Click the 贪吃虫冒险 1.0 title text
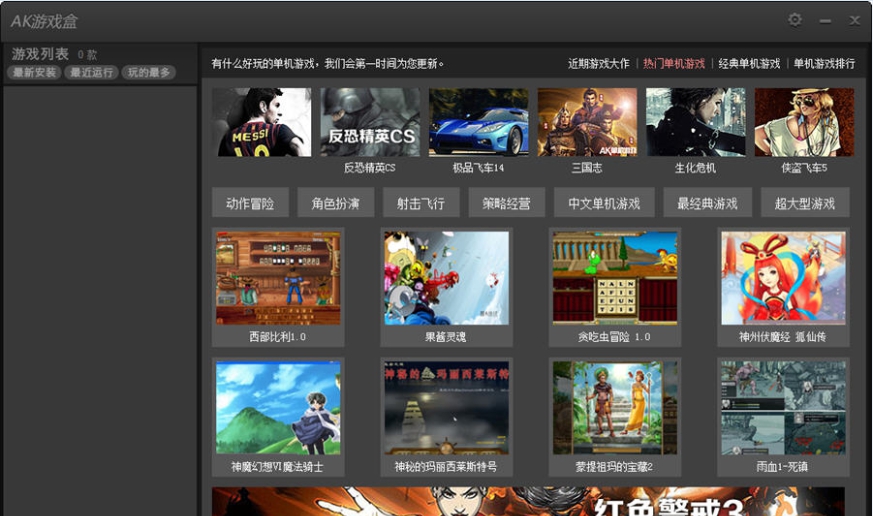 [614, 337]
